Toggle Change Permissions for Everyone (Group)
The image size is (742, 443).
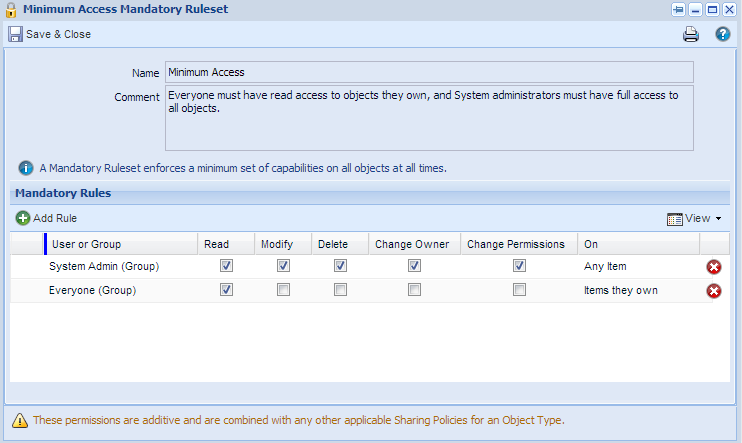[x=519, y=290]
